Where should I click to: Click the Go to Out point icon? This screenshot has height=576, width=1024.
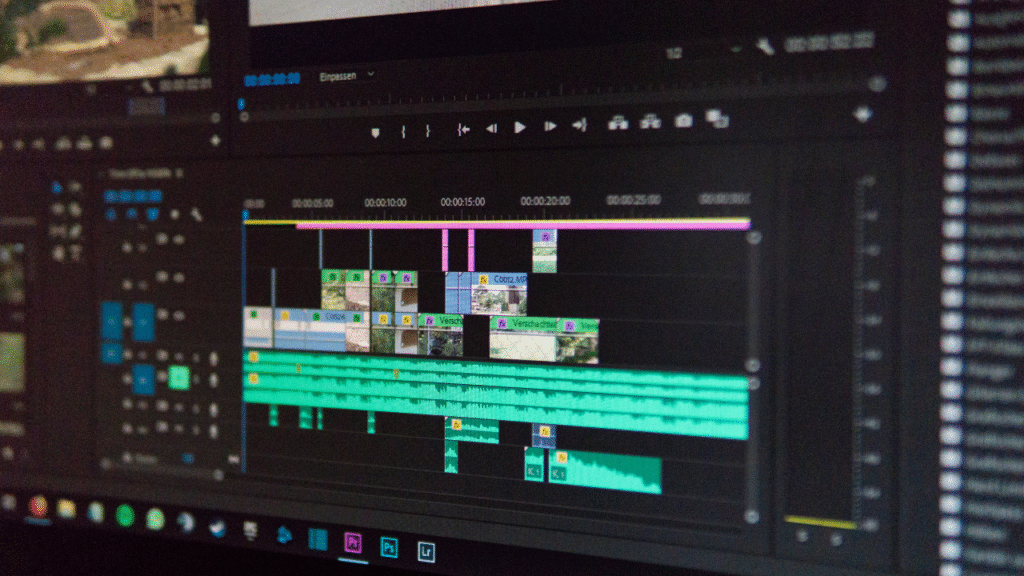(x=578, y=125)
